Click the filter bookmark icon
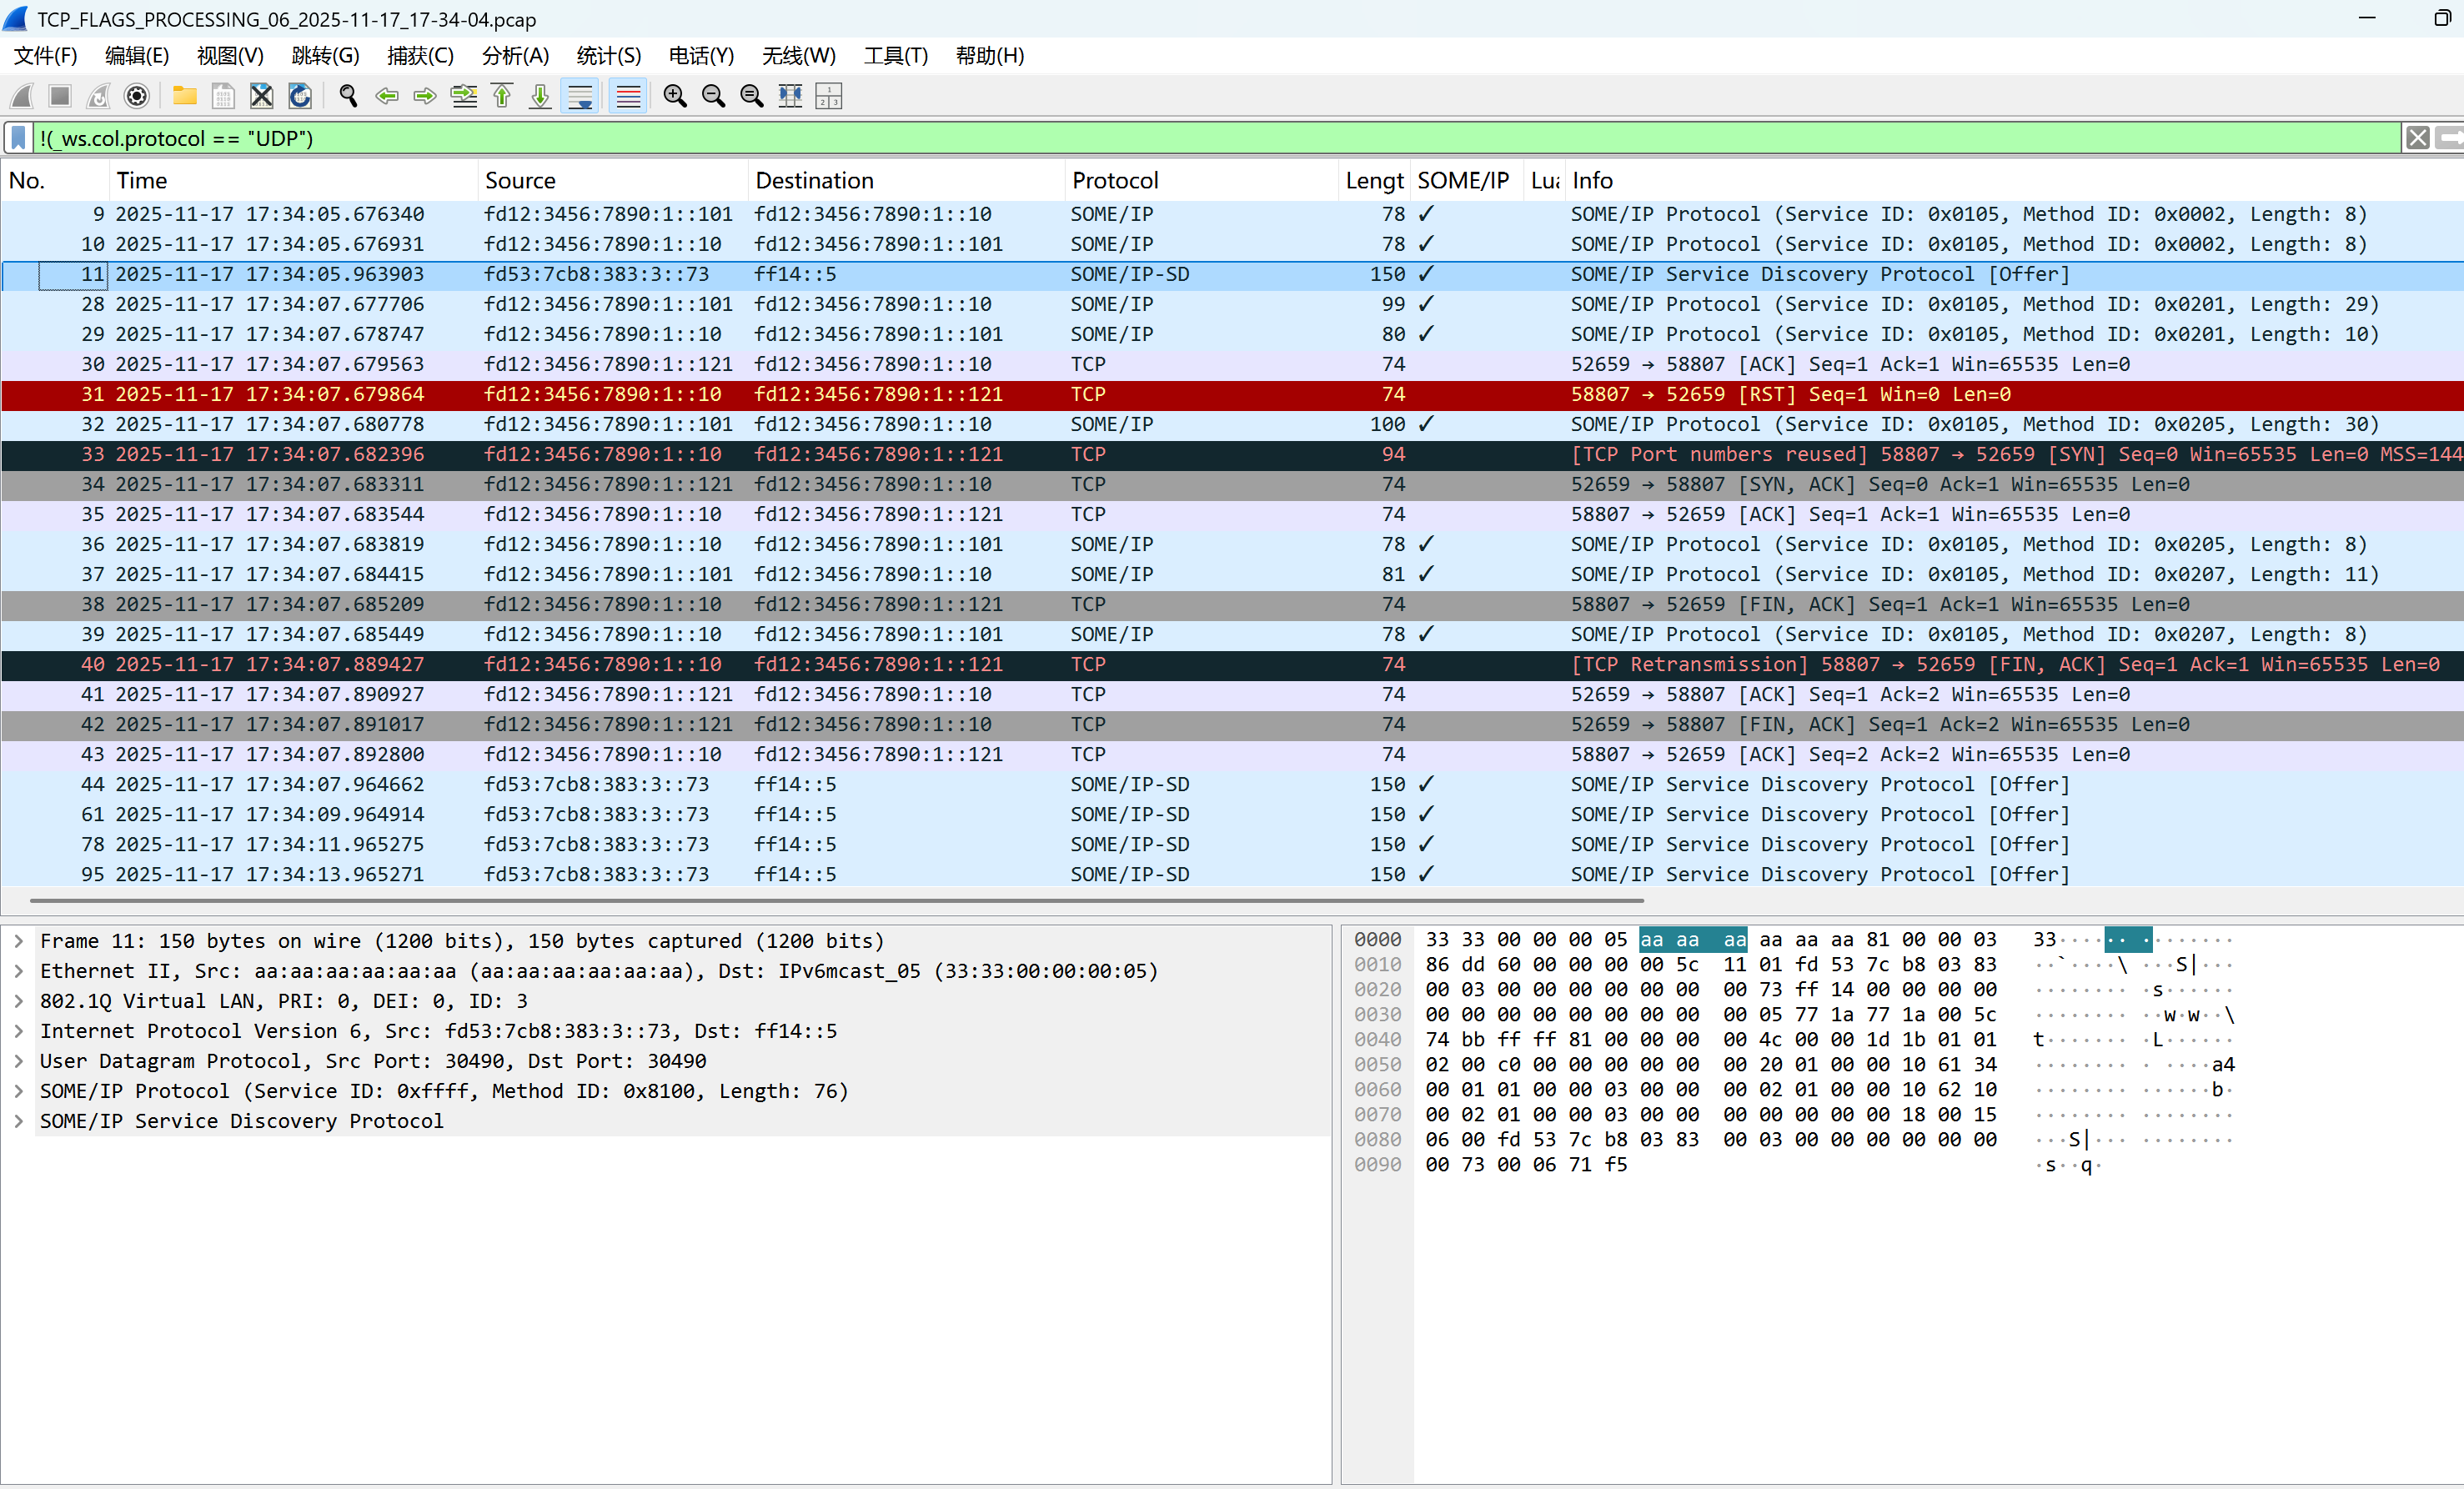The image size is (2464, 1489). [x=19, y=138]
